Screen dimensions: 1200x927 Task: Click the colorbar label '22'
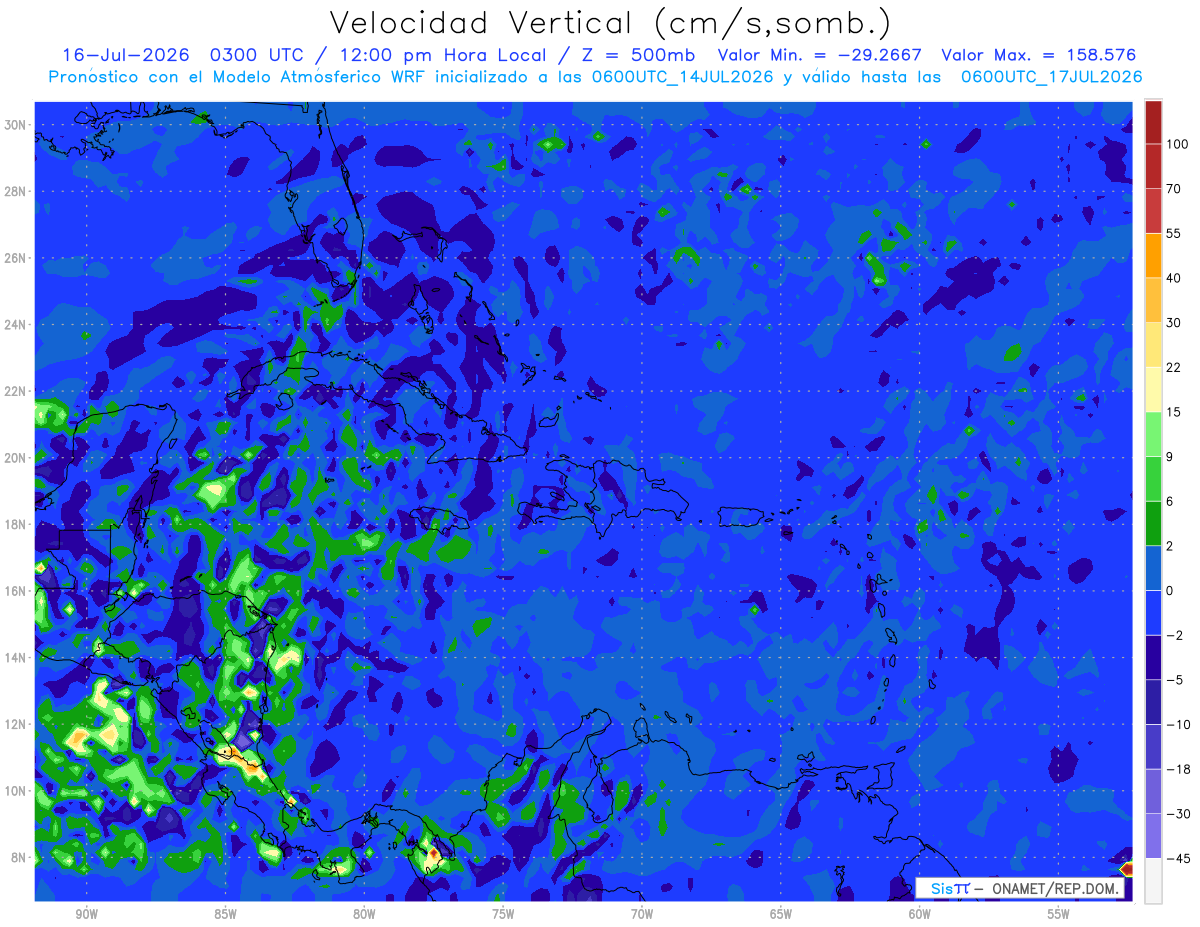(1173, 367)
